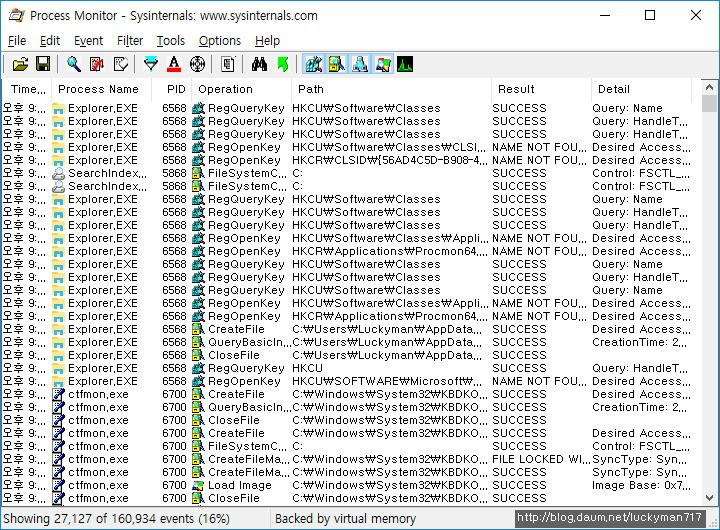Click the scrollbar down arrow

click(x=709, y=498)
